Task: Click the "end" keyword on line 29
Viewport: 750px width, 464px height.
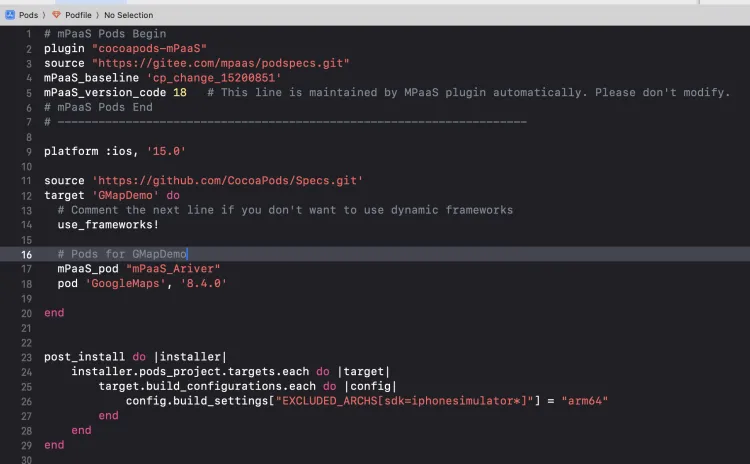Action: (x=54, y=445)
